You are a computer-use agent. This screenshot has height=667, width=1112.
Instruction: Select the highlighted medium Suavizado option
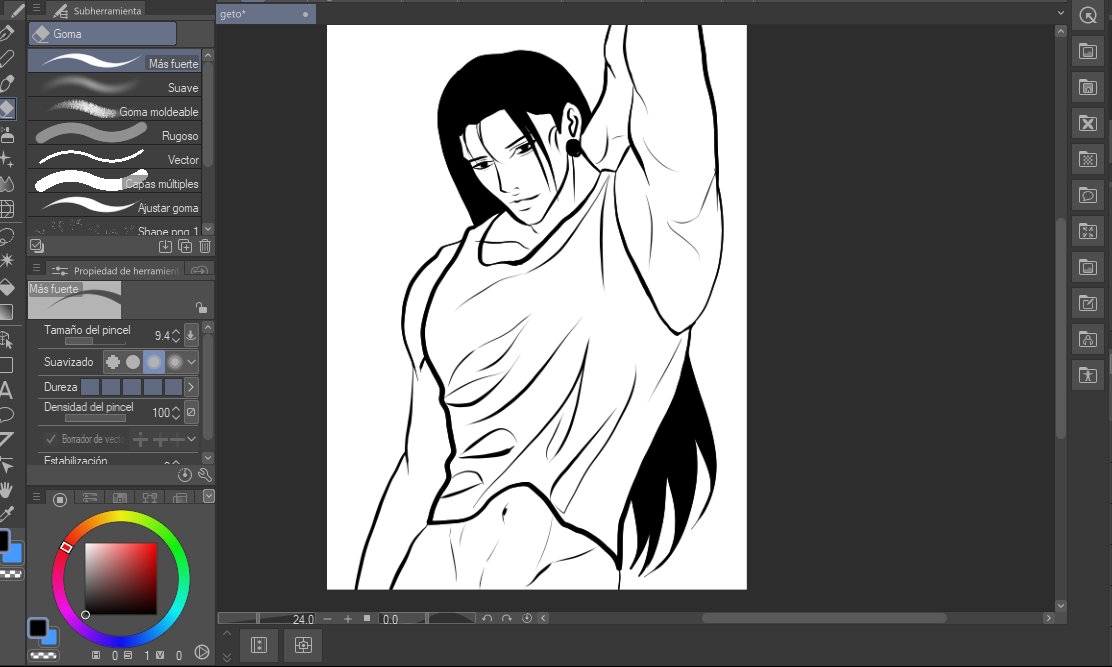(x=153, y=361)
